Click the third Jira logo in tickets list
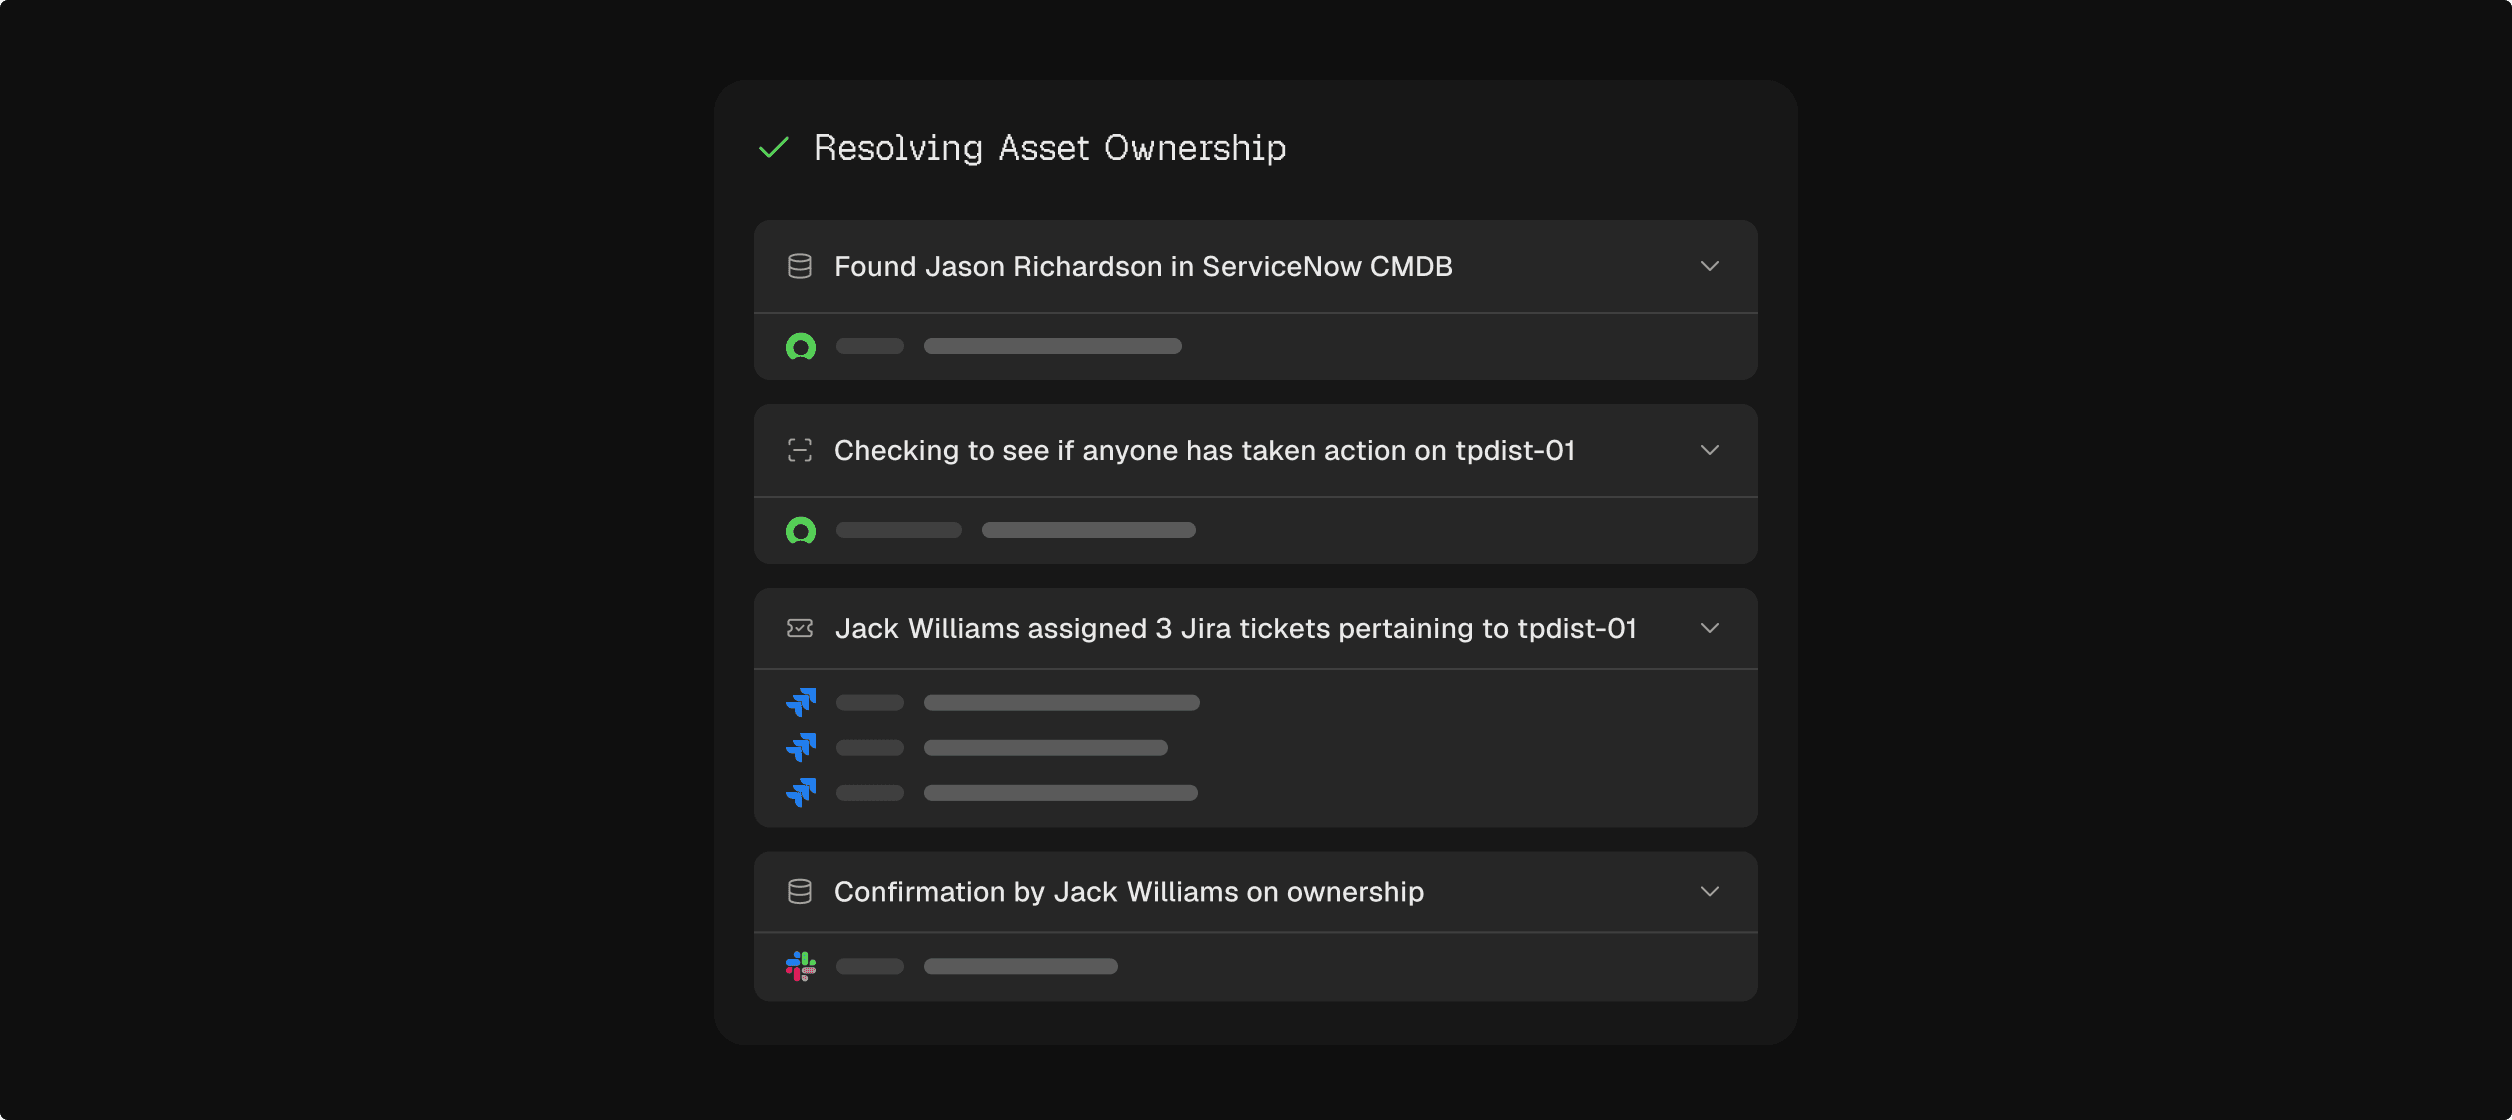Screen dimensions: 2512x1120 tap(801, 792)
